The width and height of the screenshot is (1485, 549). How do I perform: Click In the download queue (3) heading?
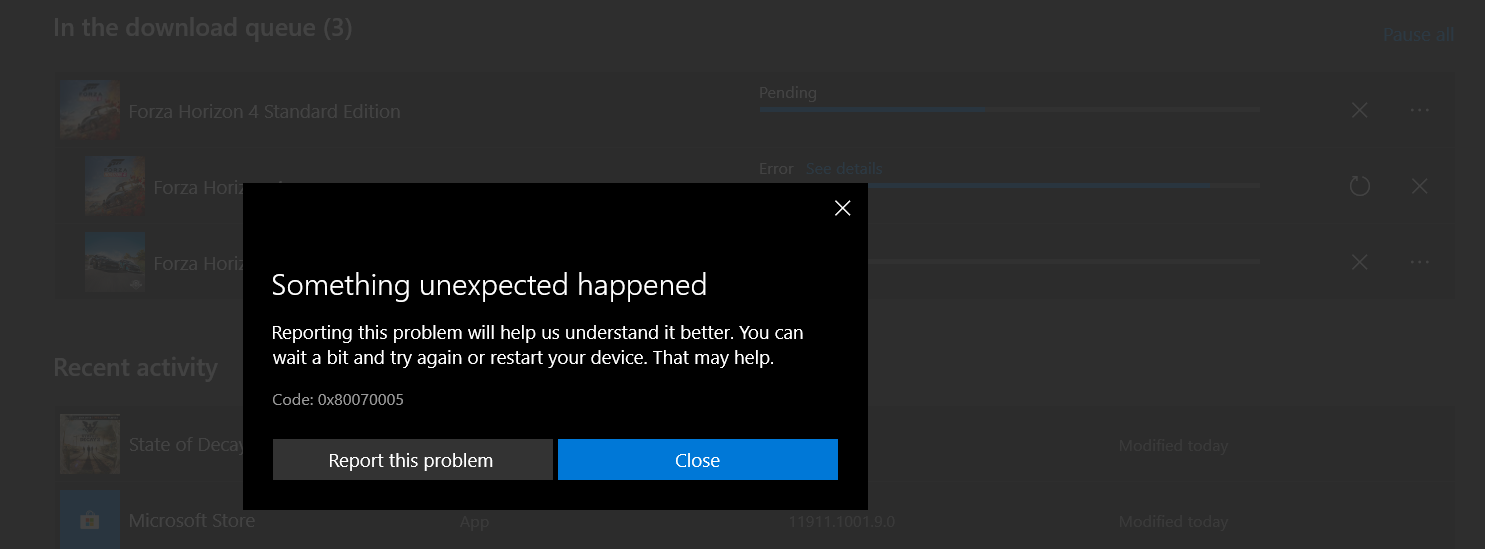(203, 27)
